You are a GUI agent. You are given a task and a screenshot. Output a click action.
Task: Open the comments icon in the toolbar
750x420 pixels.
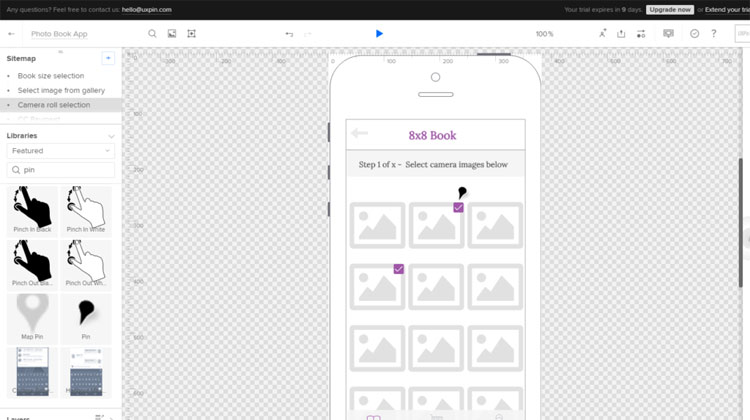[668, 34]
